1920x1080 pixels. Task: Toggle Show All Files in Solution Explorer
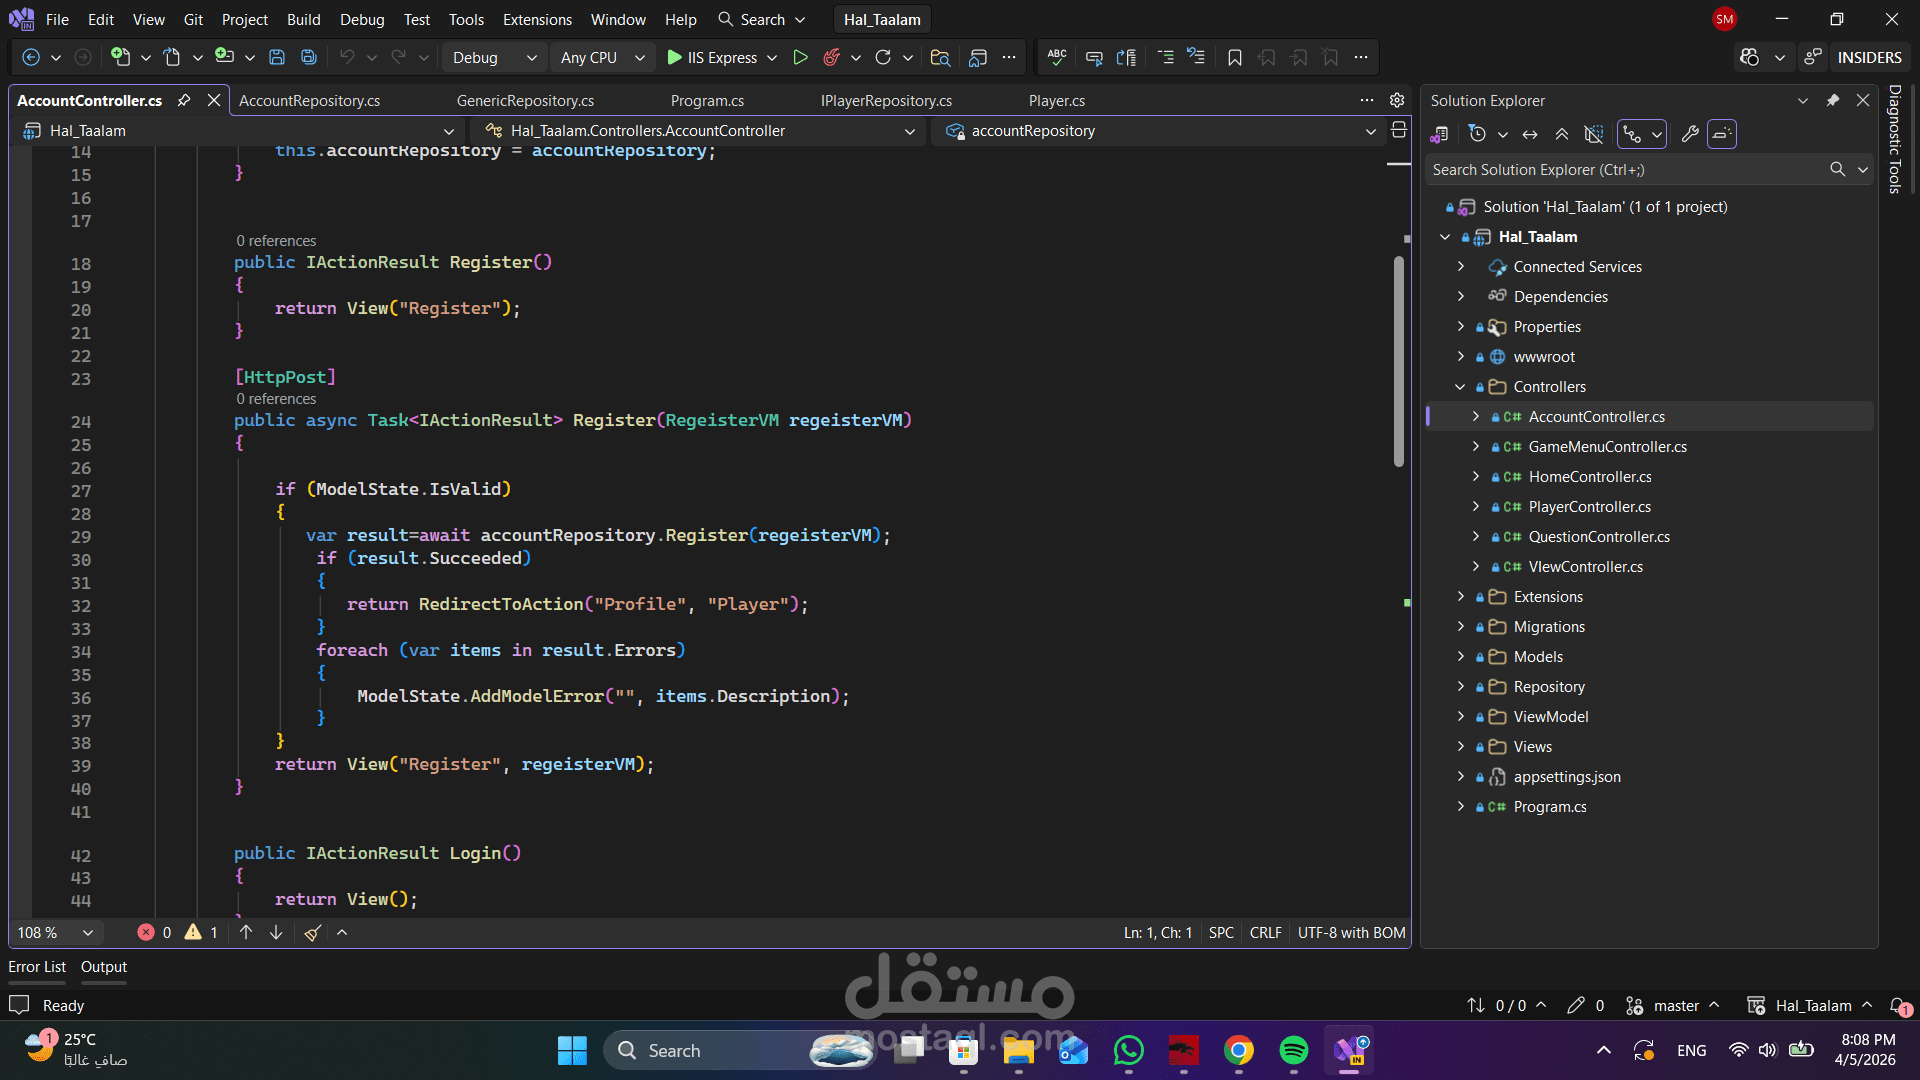click(x=1594, y=134)
